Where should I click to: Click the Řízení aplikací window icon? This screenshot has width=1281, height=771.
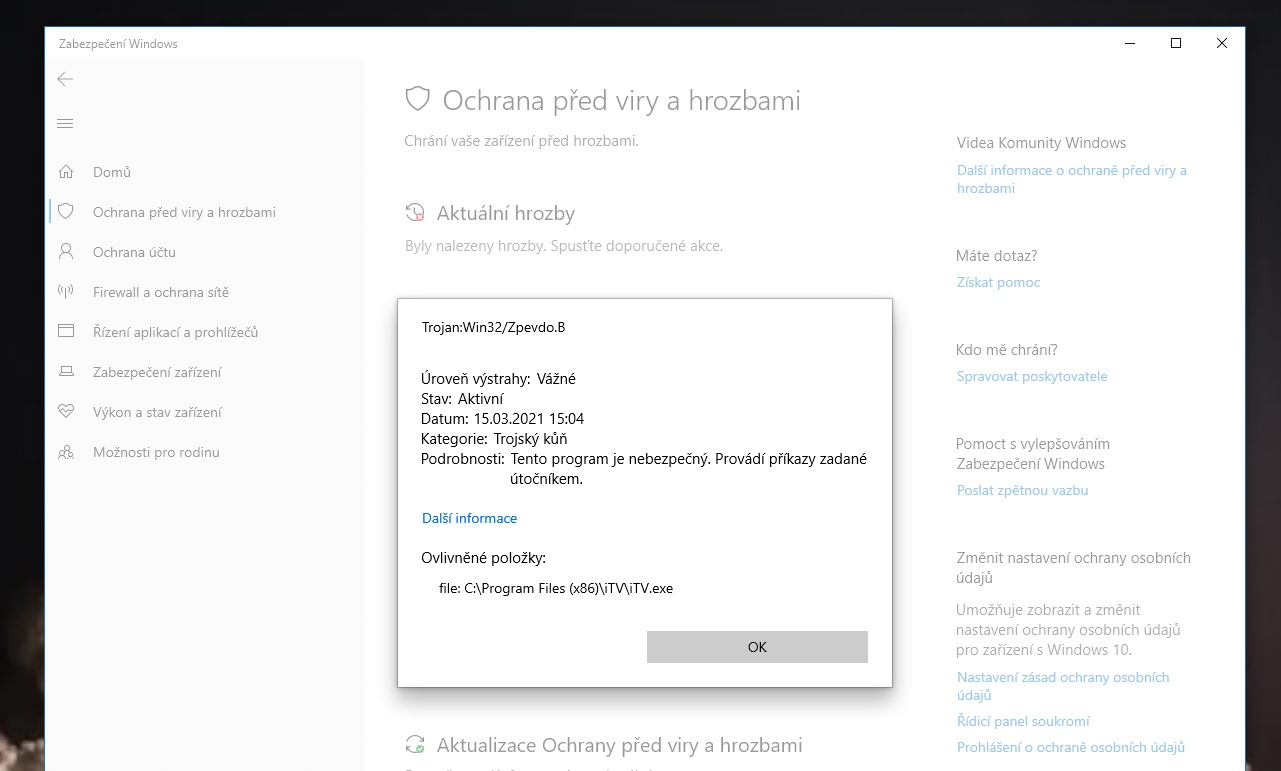[66, 332]
